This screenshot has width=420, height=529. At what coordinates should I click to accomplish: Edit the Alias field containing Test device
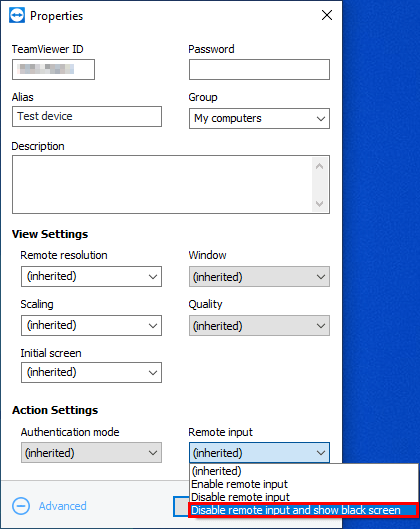point(87,117)
